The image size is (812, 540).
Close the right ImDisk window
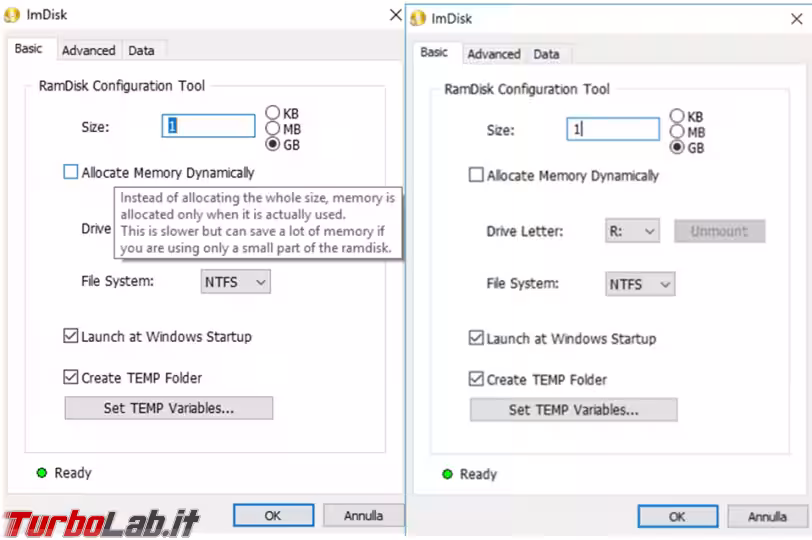pos(796,19)
